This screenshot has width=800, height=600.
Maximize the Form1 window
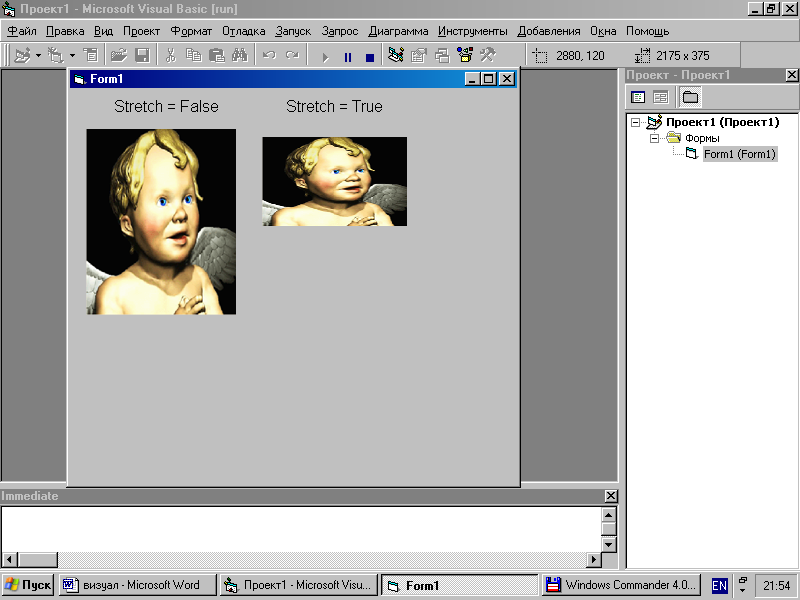point(489,79)
